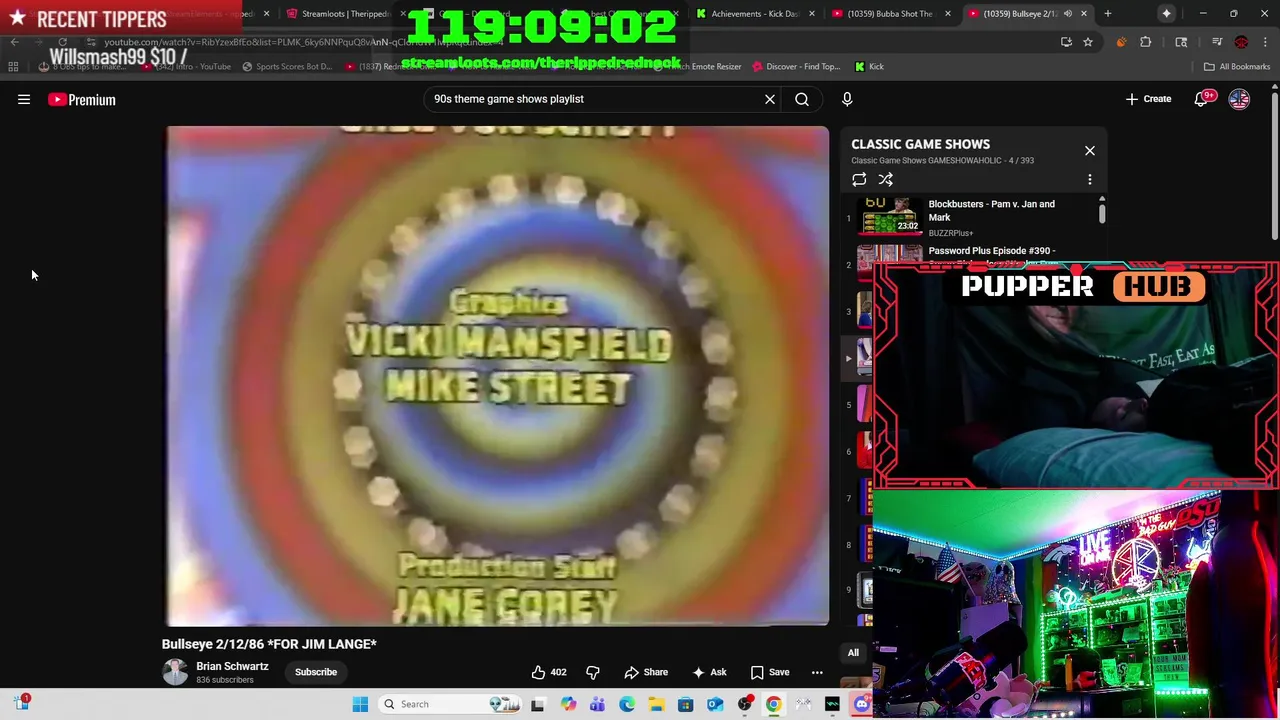Screen dimensions: 1280x720
Task: Save the video to a playlist
Action: (770, 672)
